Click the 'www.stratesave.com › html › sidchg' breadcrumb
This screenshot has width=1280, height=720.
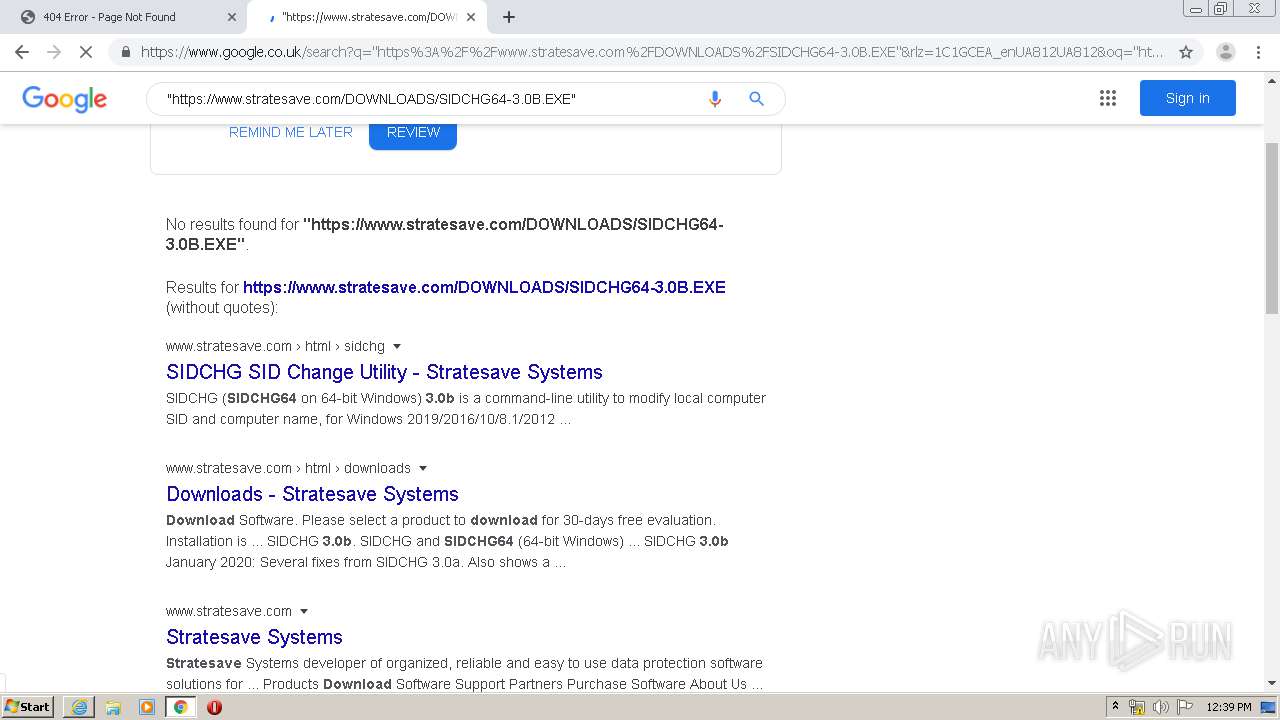pyautogui.click(x=275, y=346)
